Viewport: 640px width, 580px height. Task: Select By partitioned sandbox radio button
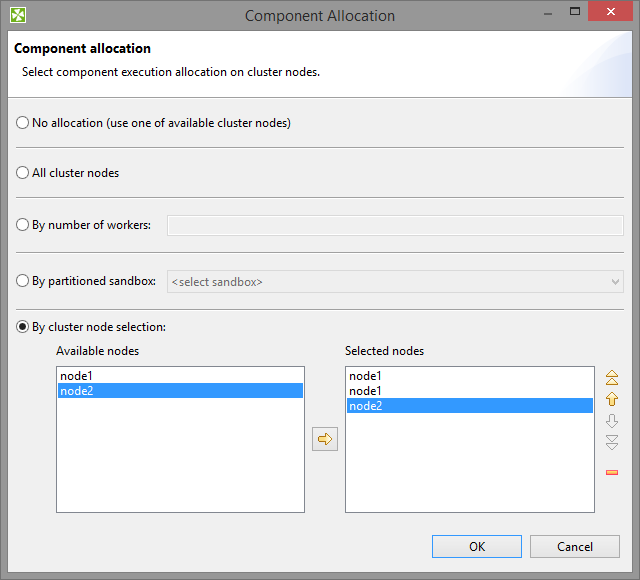23,281
